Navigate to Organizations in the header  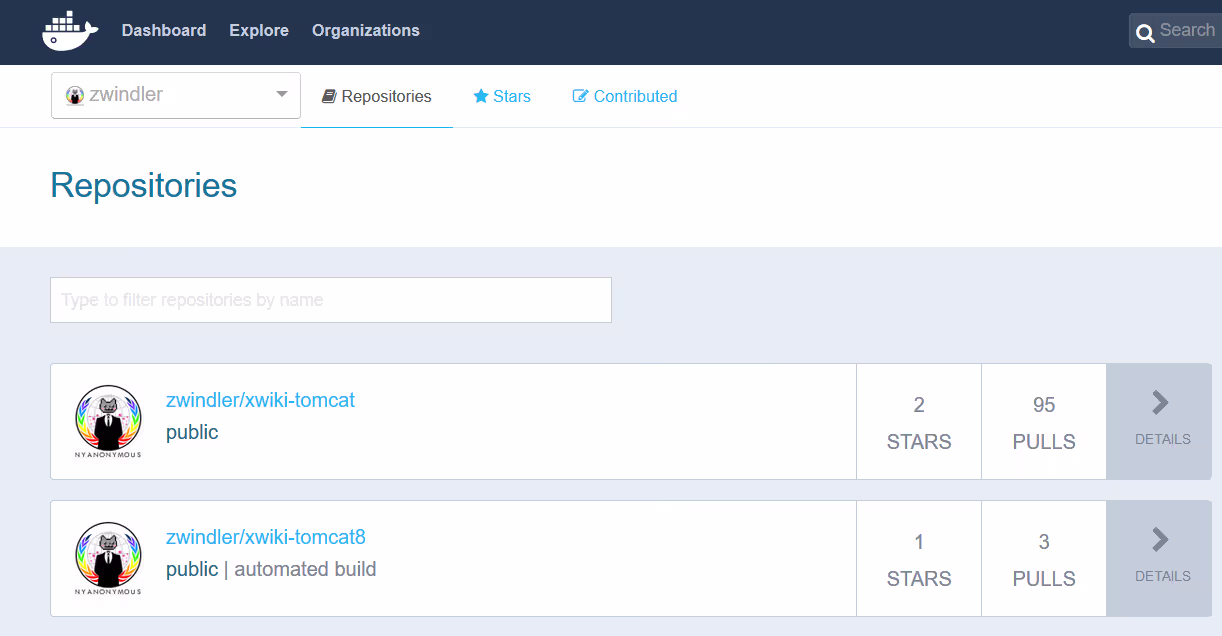[x=366, y=31]
